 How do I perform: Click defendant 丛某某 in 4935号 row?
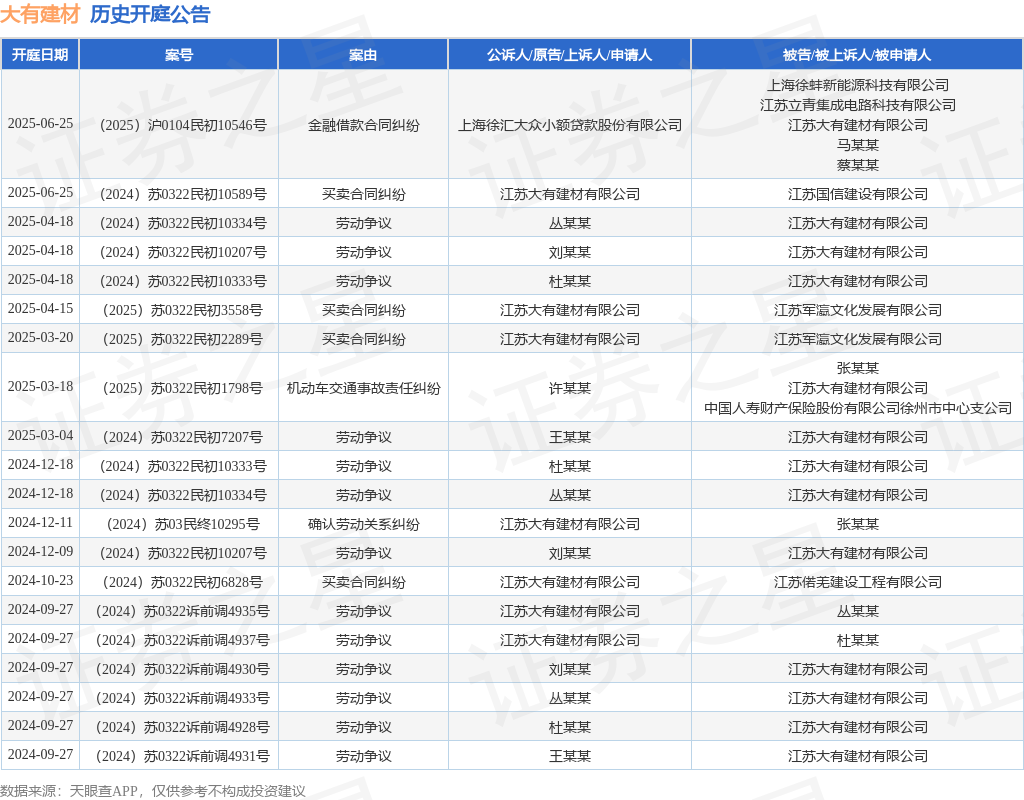(x=857, y=611)
